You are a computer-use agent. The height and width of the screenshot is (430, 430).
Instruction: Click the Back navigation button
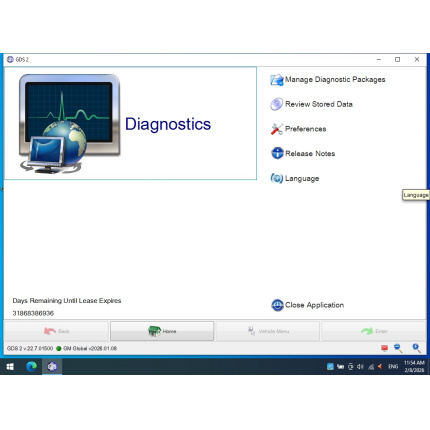point(56,331)
